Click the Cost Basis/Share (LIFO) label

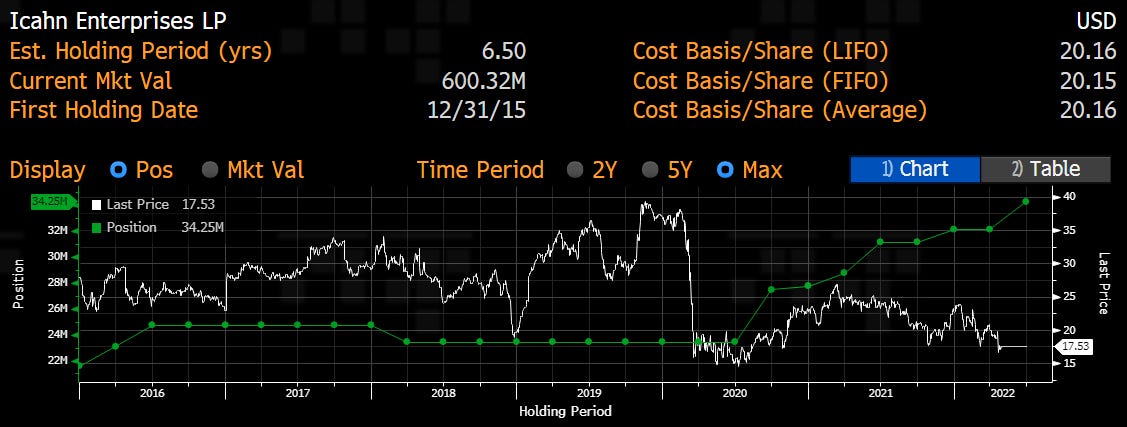(760, 51)
